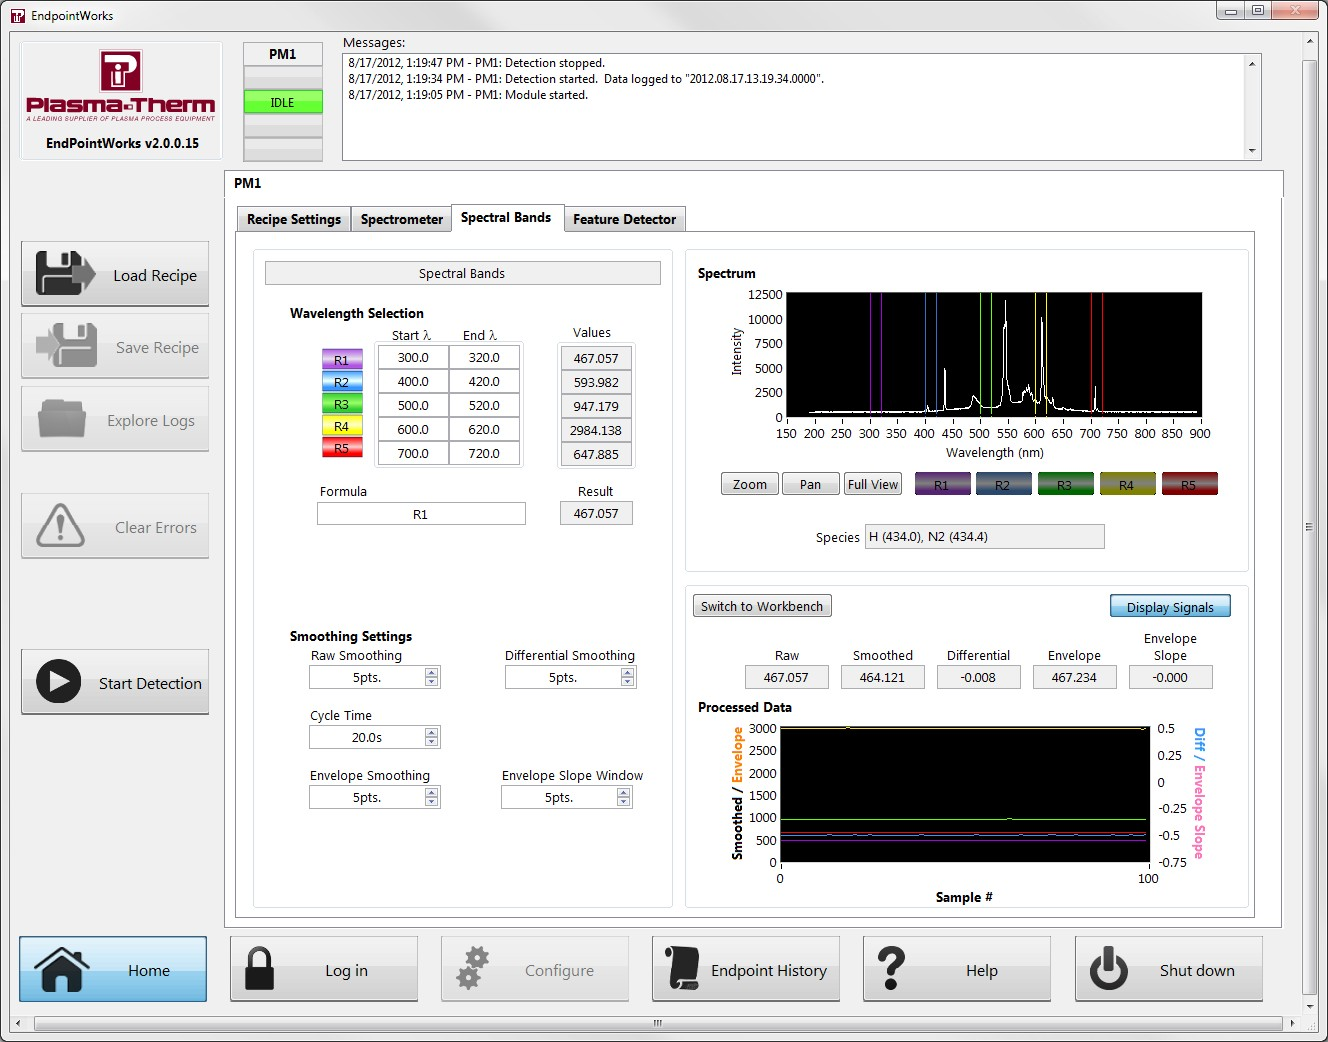Click the Shut down power icon
Screen dimensions: 1328x1042
pos(1108,969)
